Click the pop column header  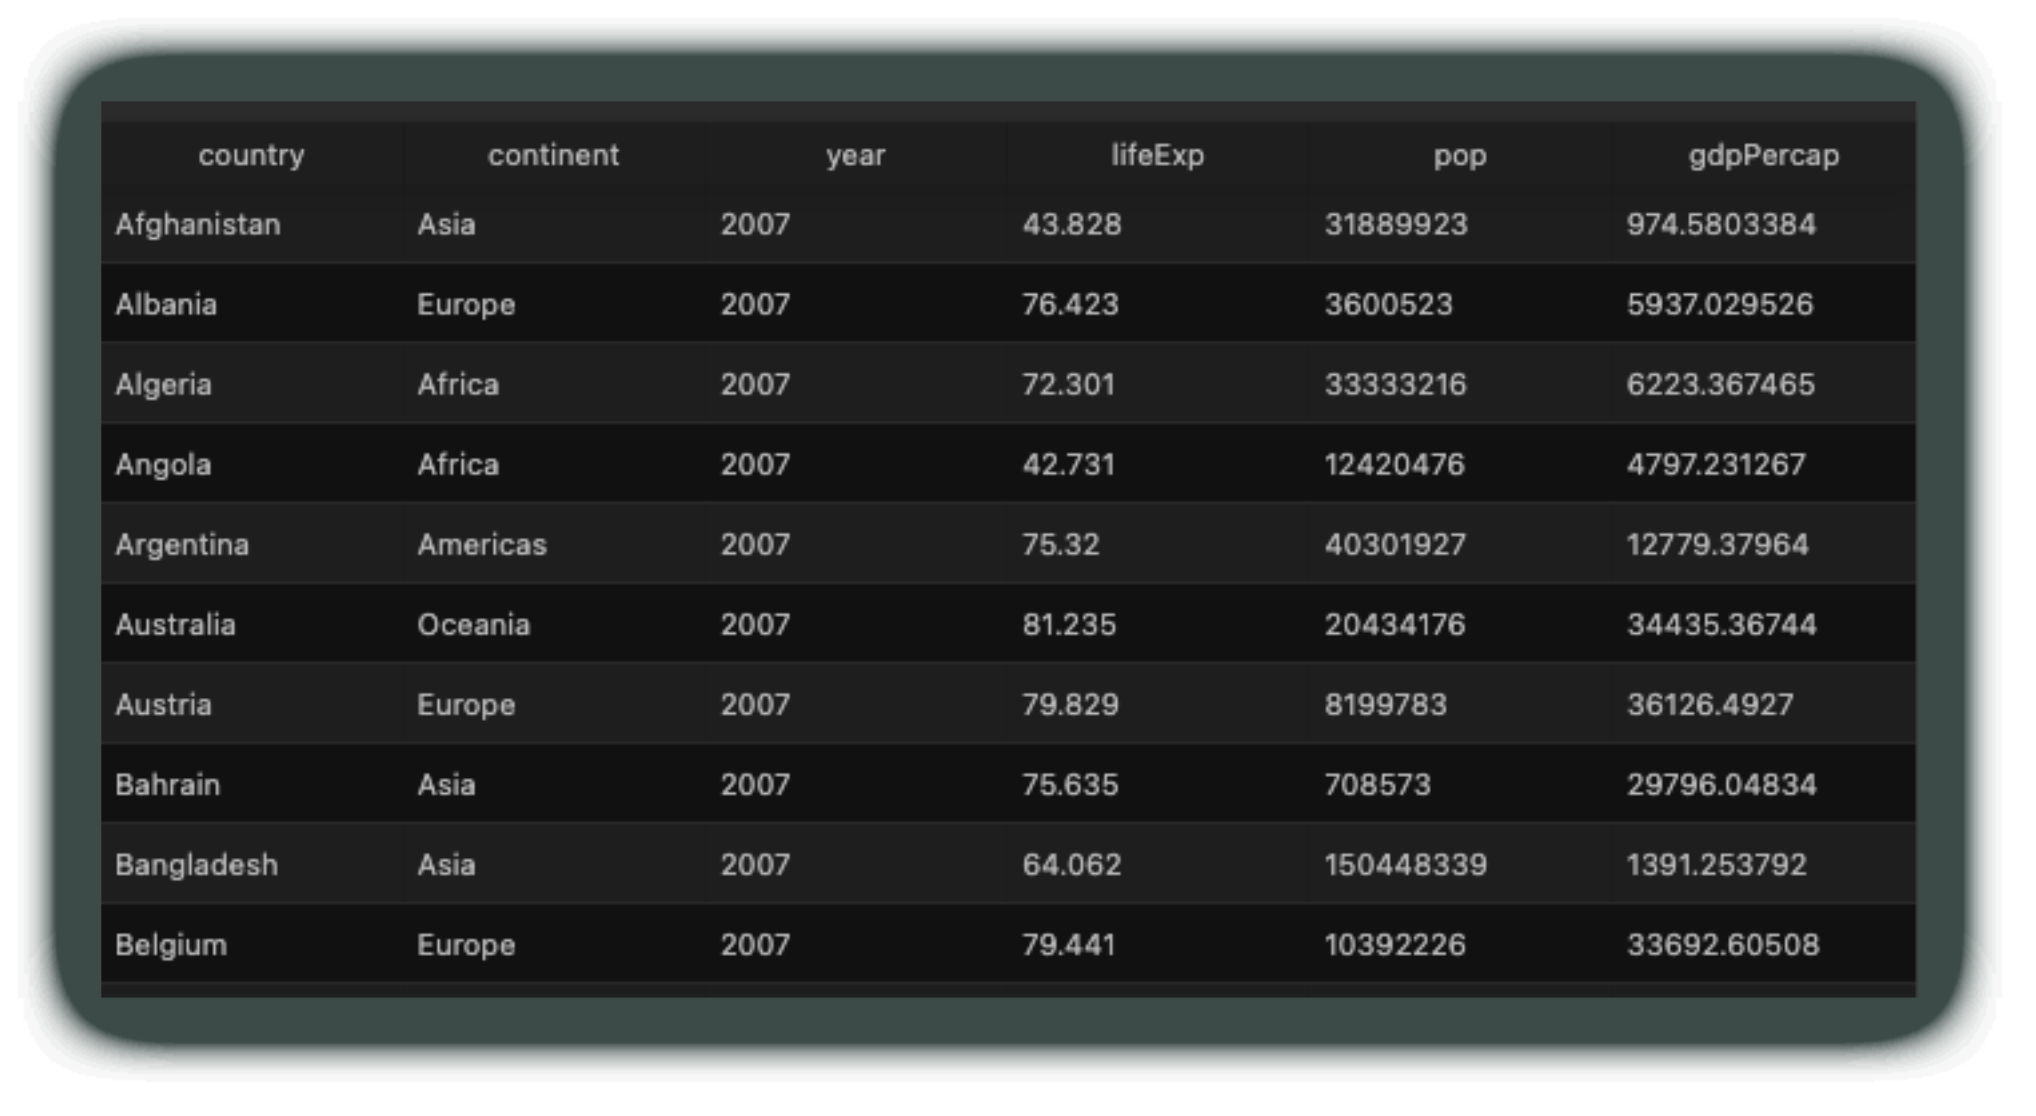[1459, 155]
